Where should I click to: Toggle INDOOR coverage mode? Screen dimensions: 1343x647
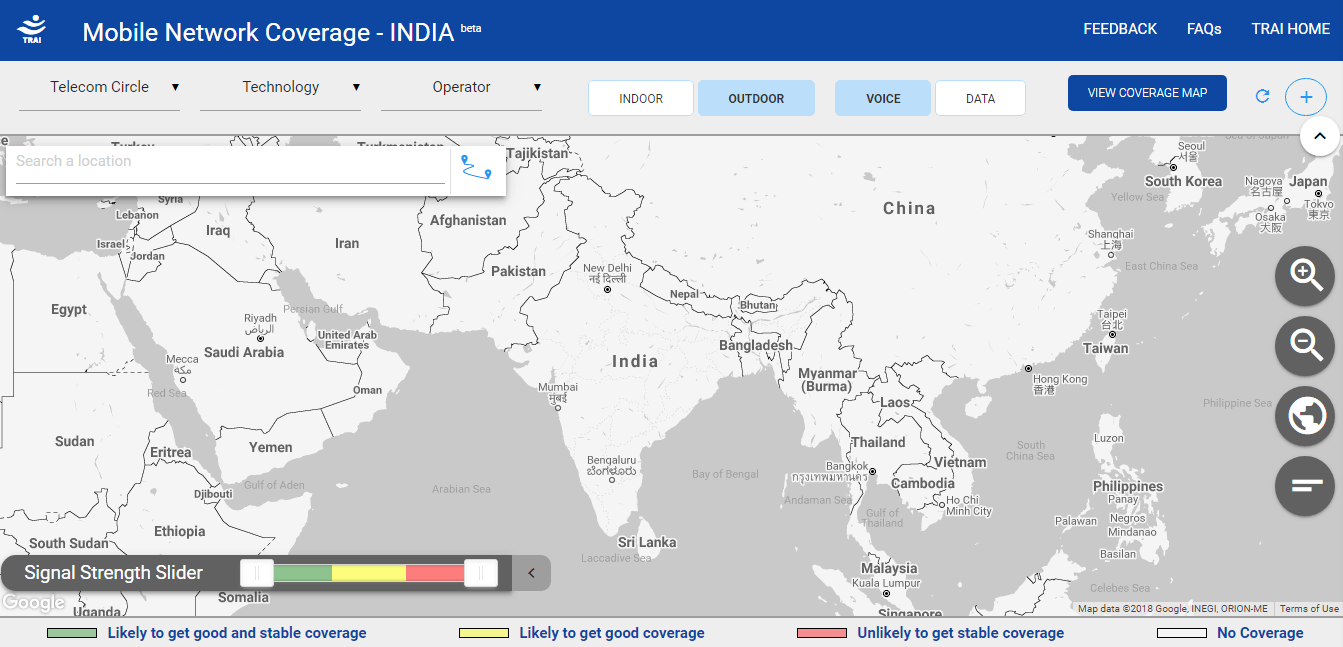click(641, 98)
